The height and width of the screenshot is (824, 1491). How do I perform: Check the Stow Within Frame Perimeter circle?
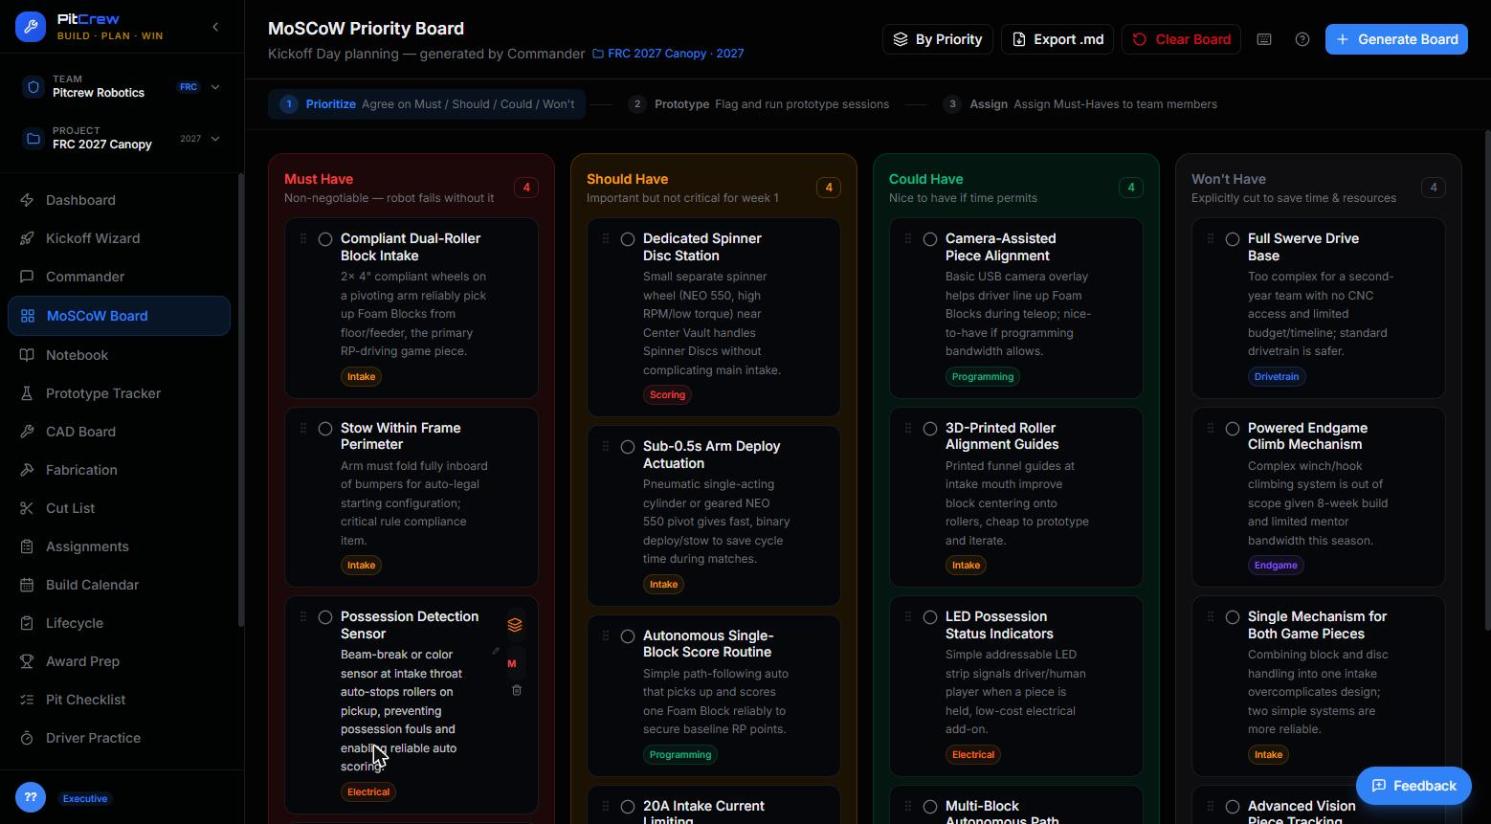pyautogui.click(x=325, y=428)
